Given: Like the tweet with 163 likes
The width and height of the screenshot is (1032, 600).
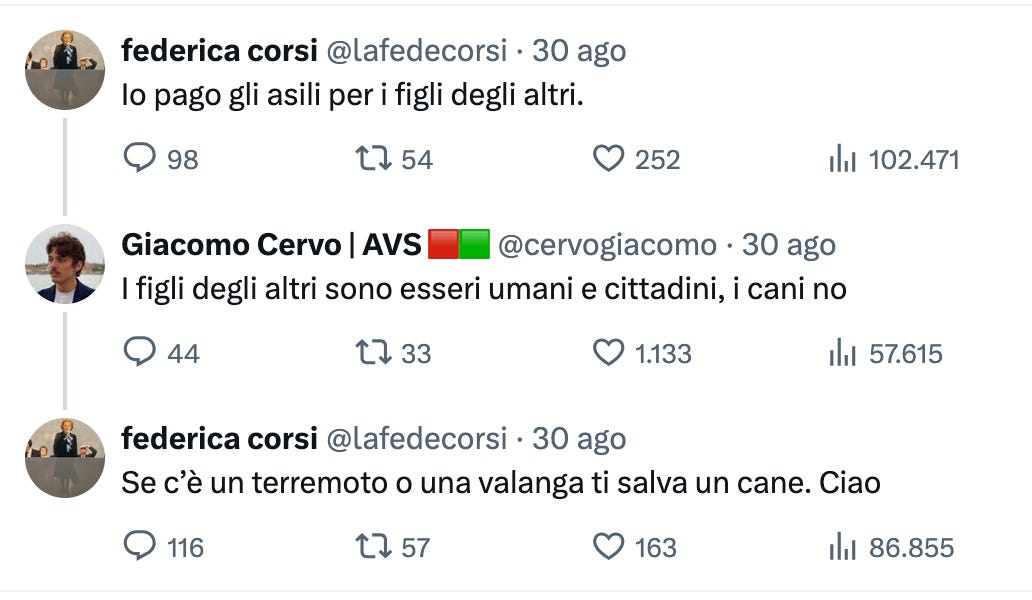Looking at the screenshot, I should (x=608, y=546).
